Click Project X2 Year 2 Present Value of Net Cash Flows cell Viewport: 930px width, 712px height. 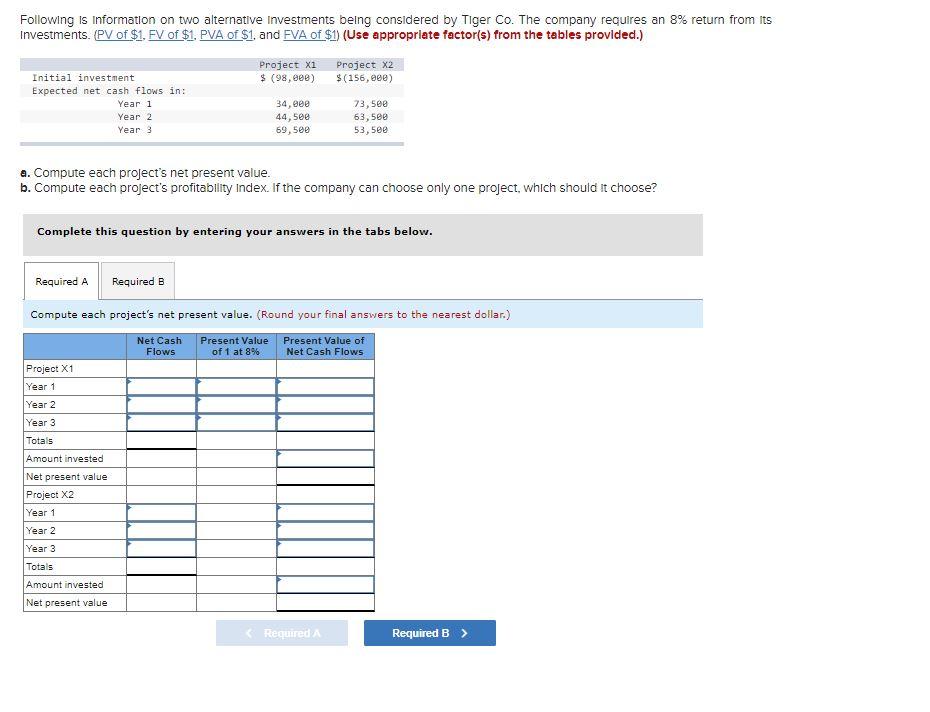(324, 531)
